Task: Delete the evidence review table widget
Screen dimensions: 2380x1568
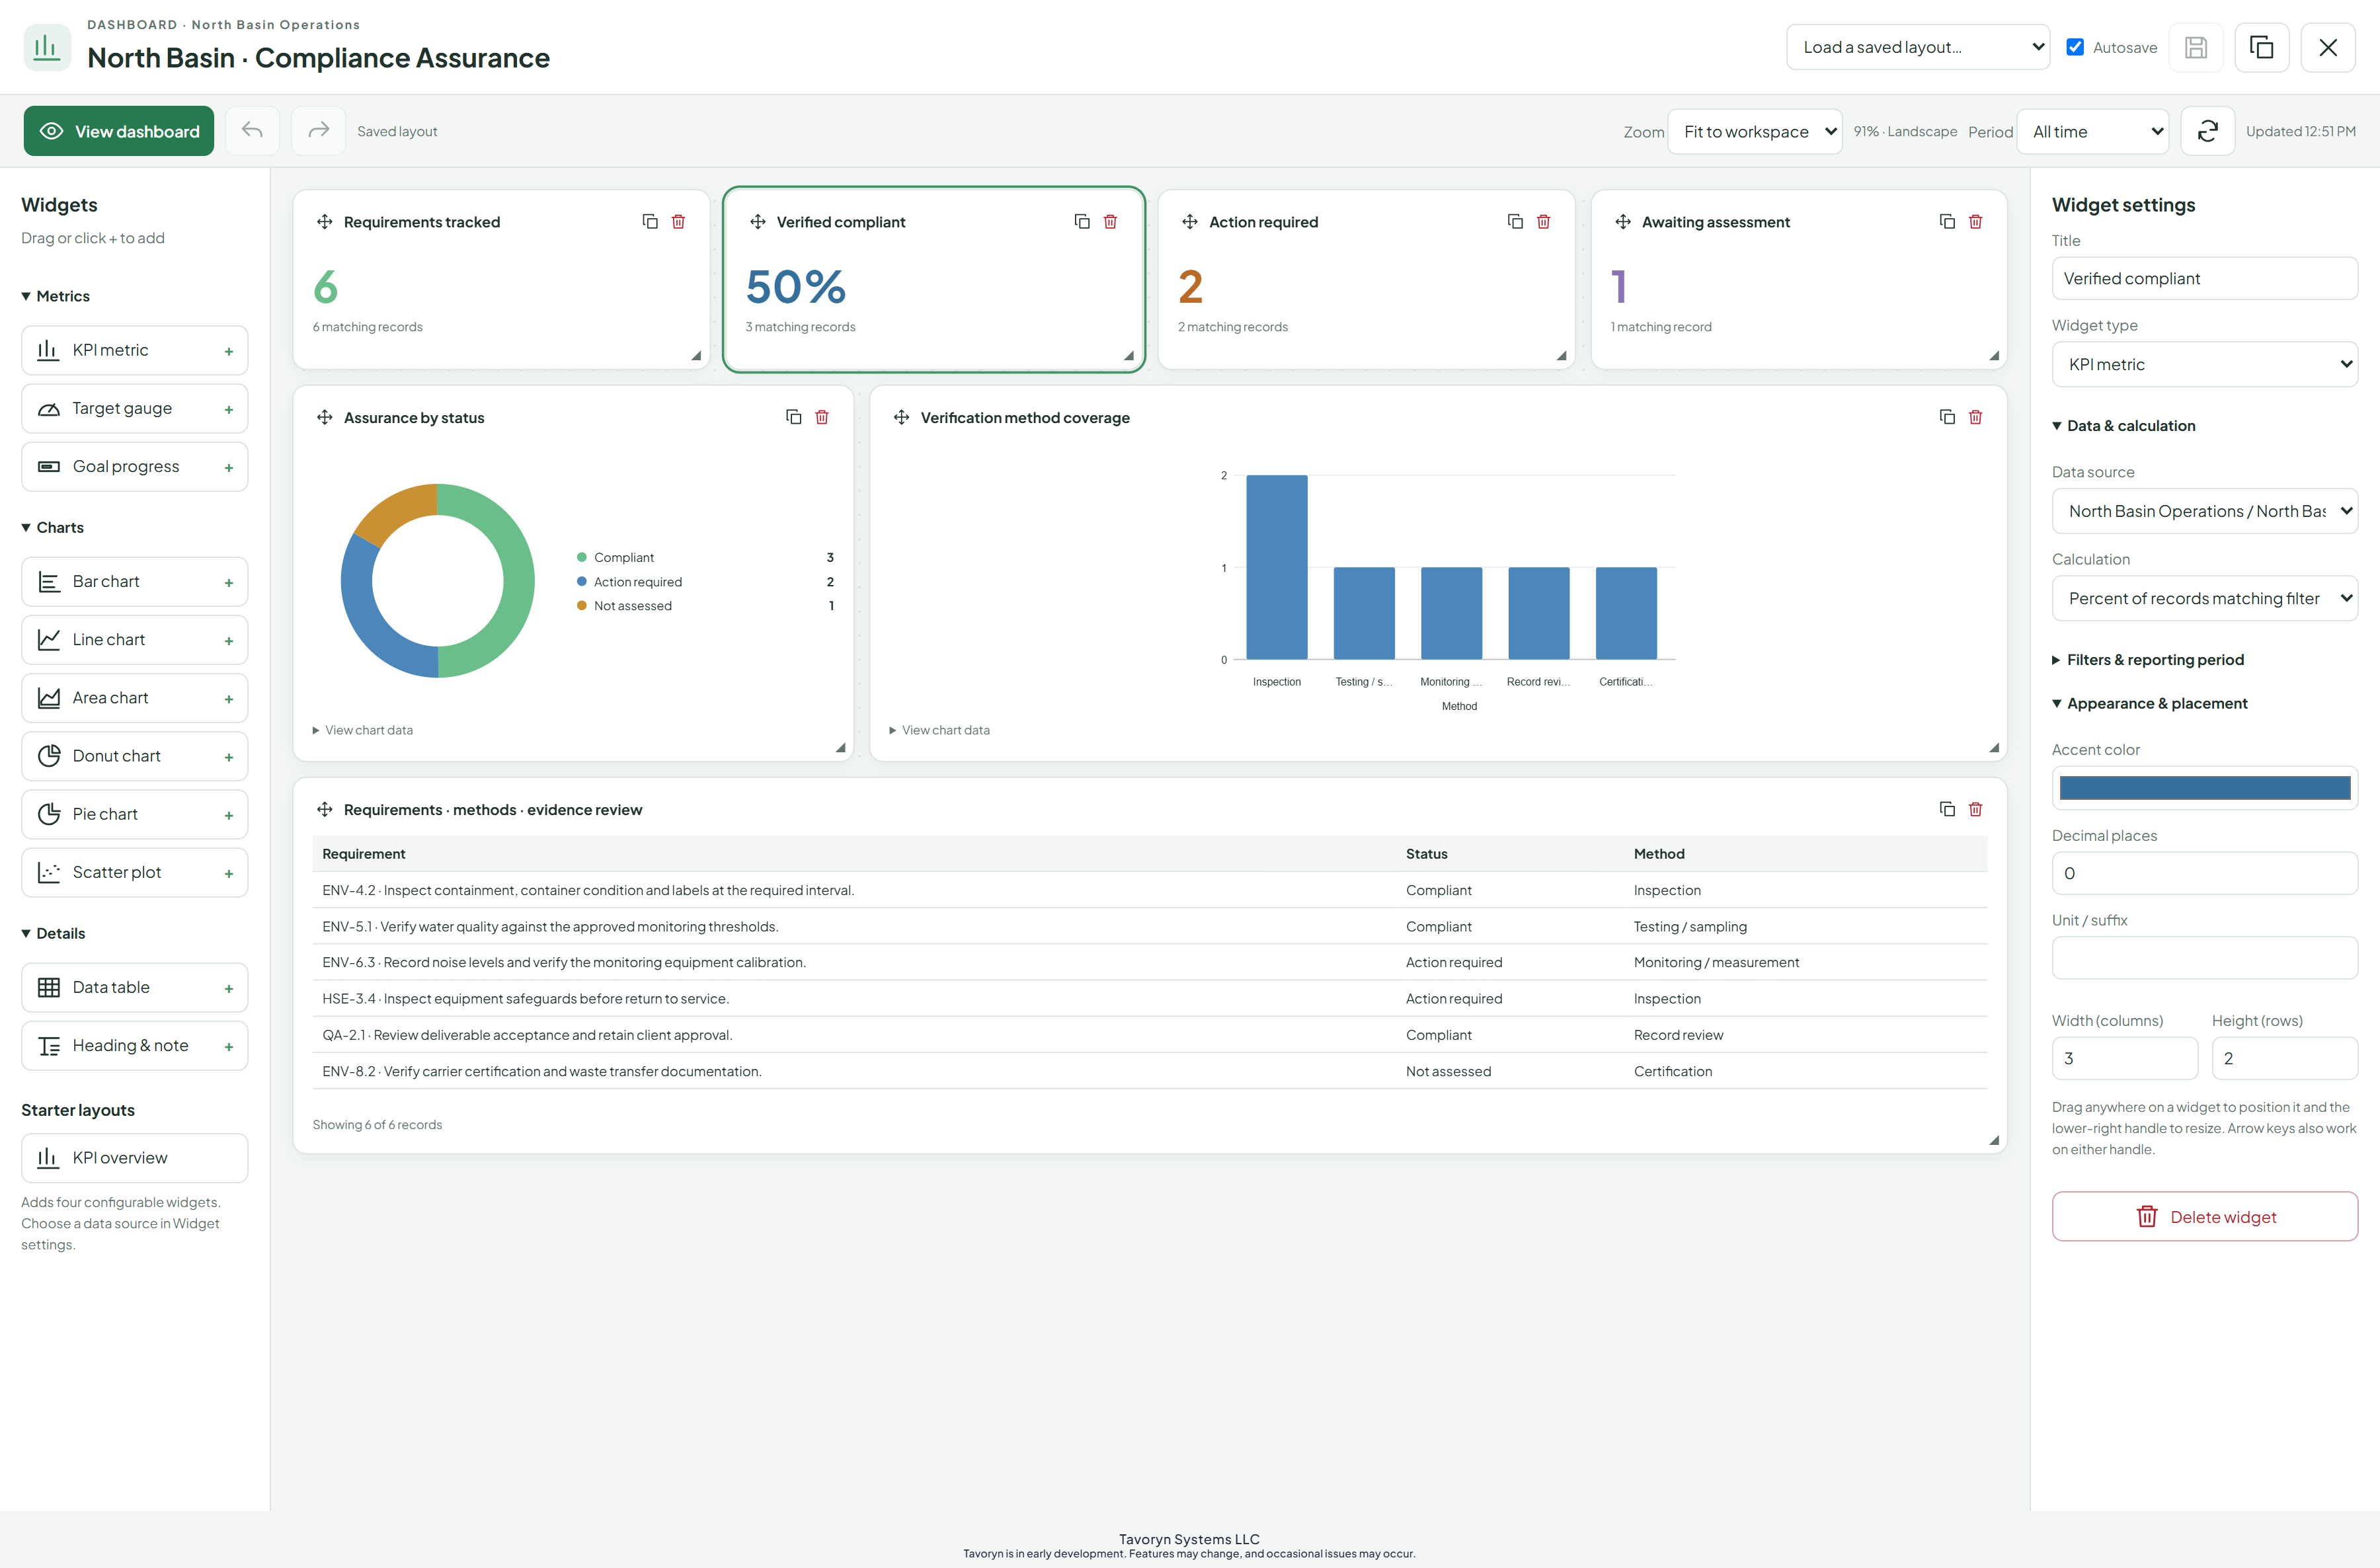Action: coord(1975,809)
